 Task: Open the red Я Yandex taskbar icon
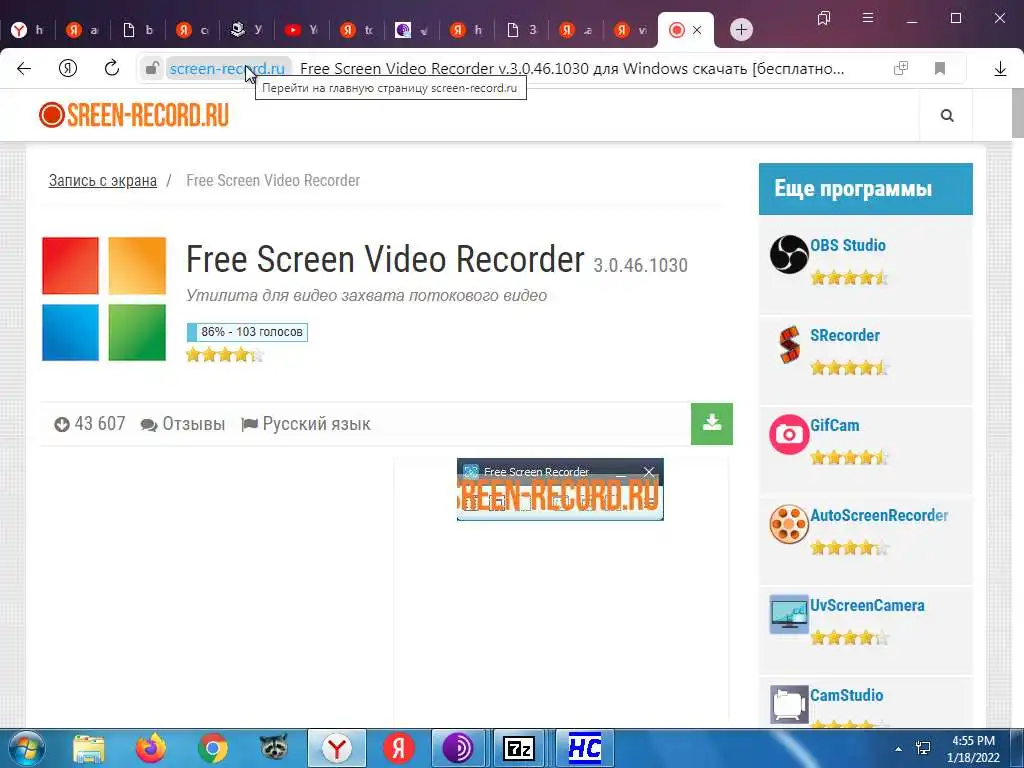(398, 748)
